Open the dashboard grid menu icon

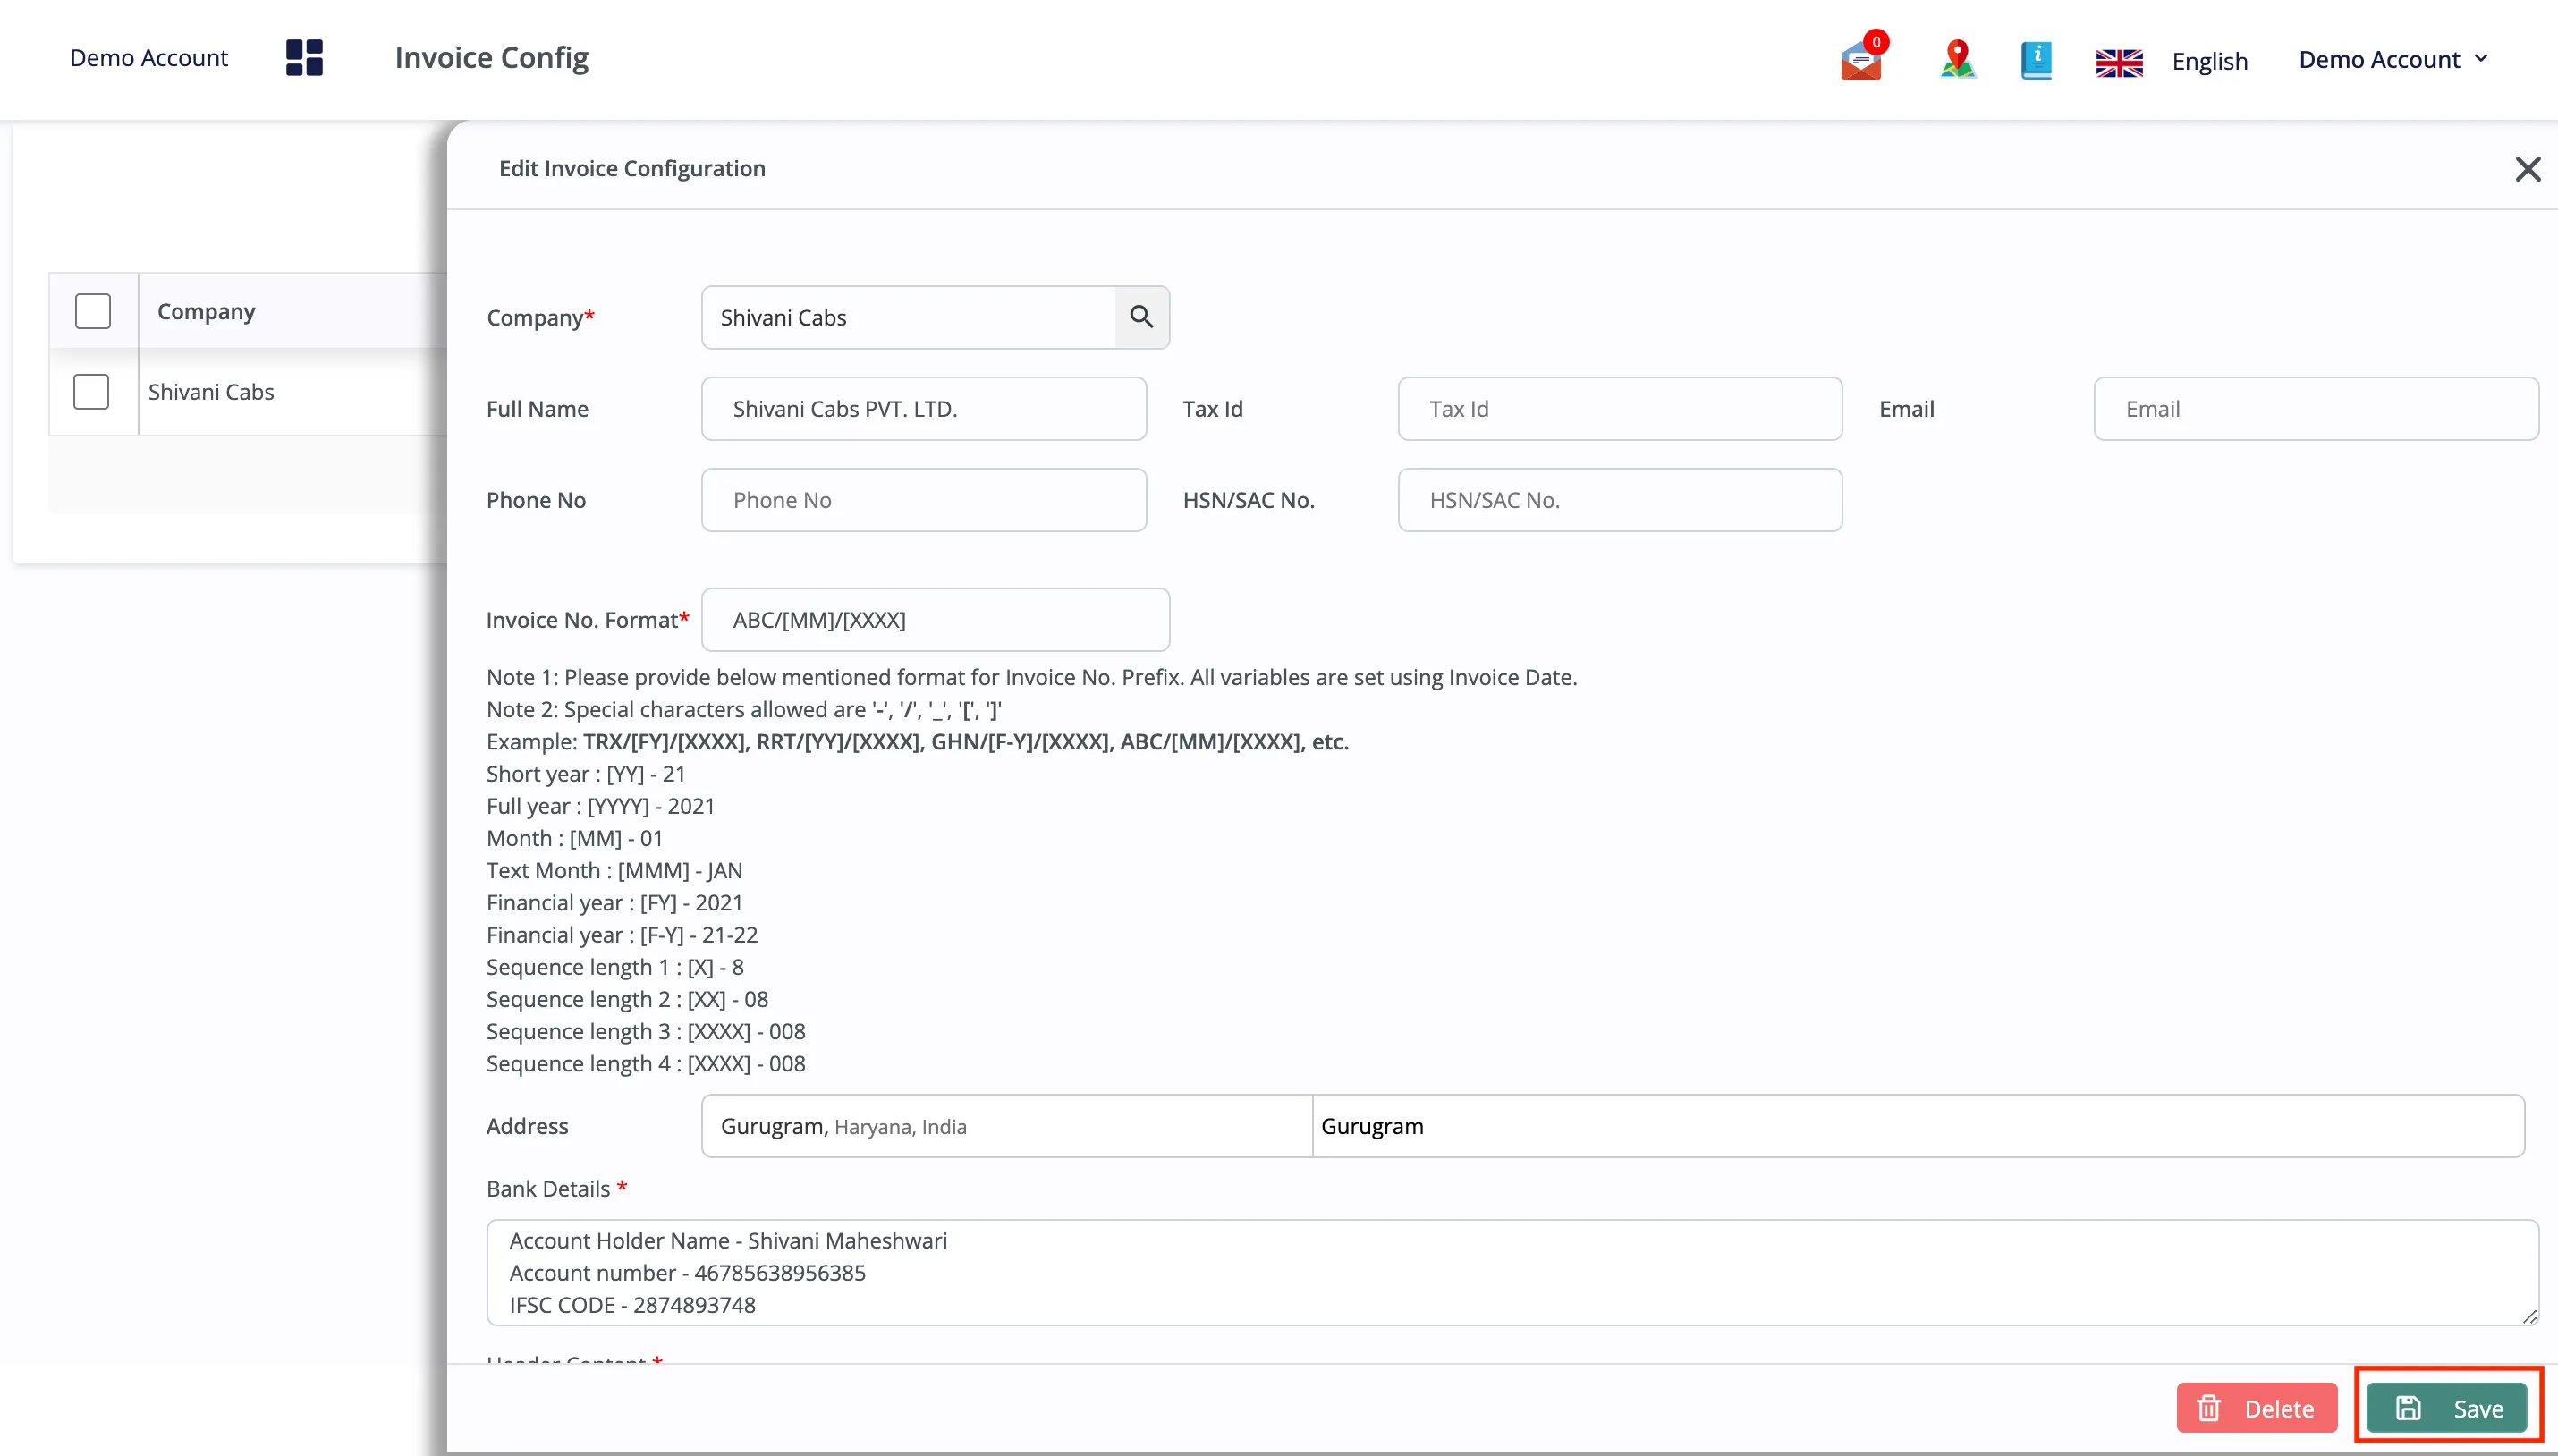pos(304,58)
